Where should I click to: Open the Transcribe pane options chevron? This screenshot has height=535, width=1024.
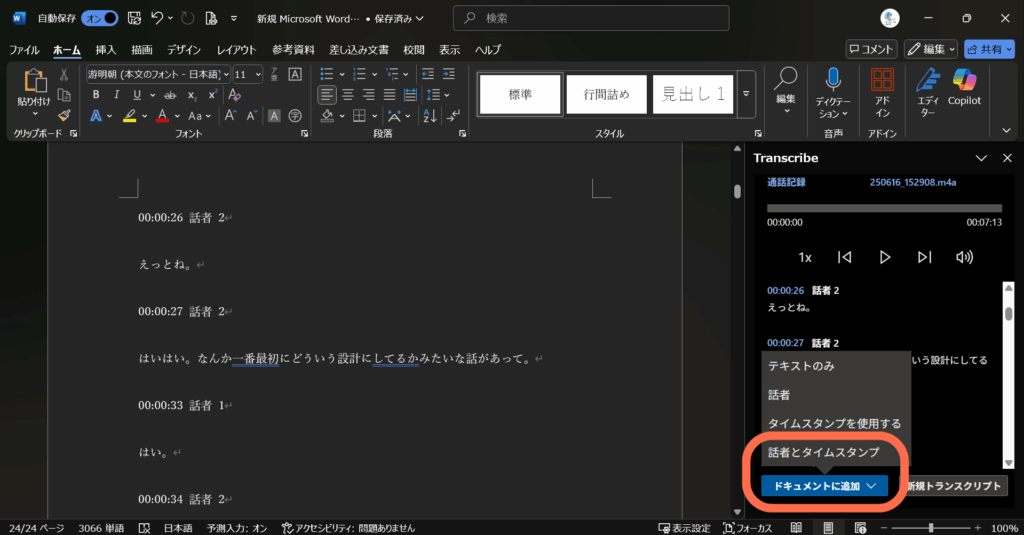(x=981, y=158)
